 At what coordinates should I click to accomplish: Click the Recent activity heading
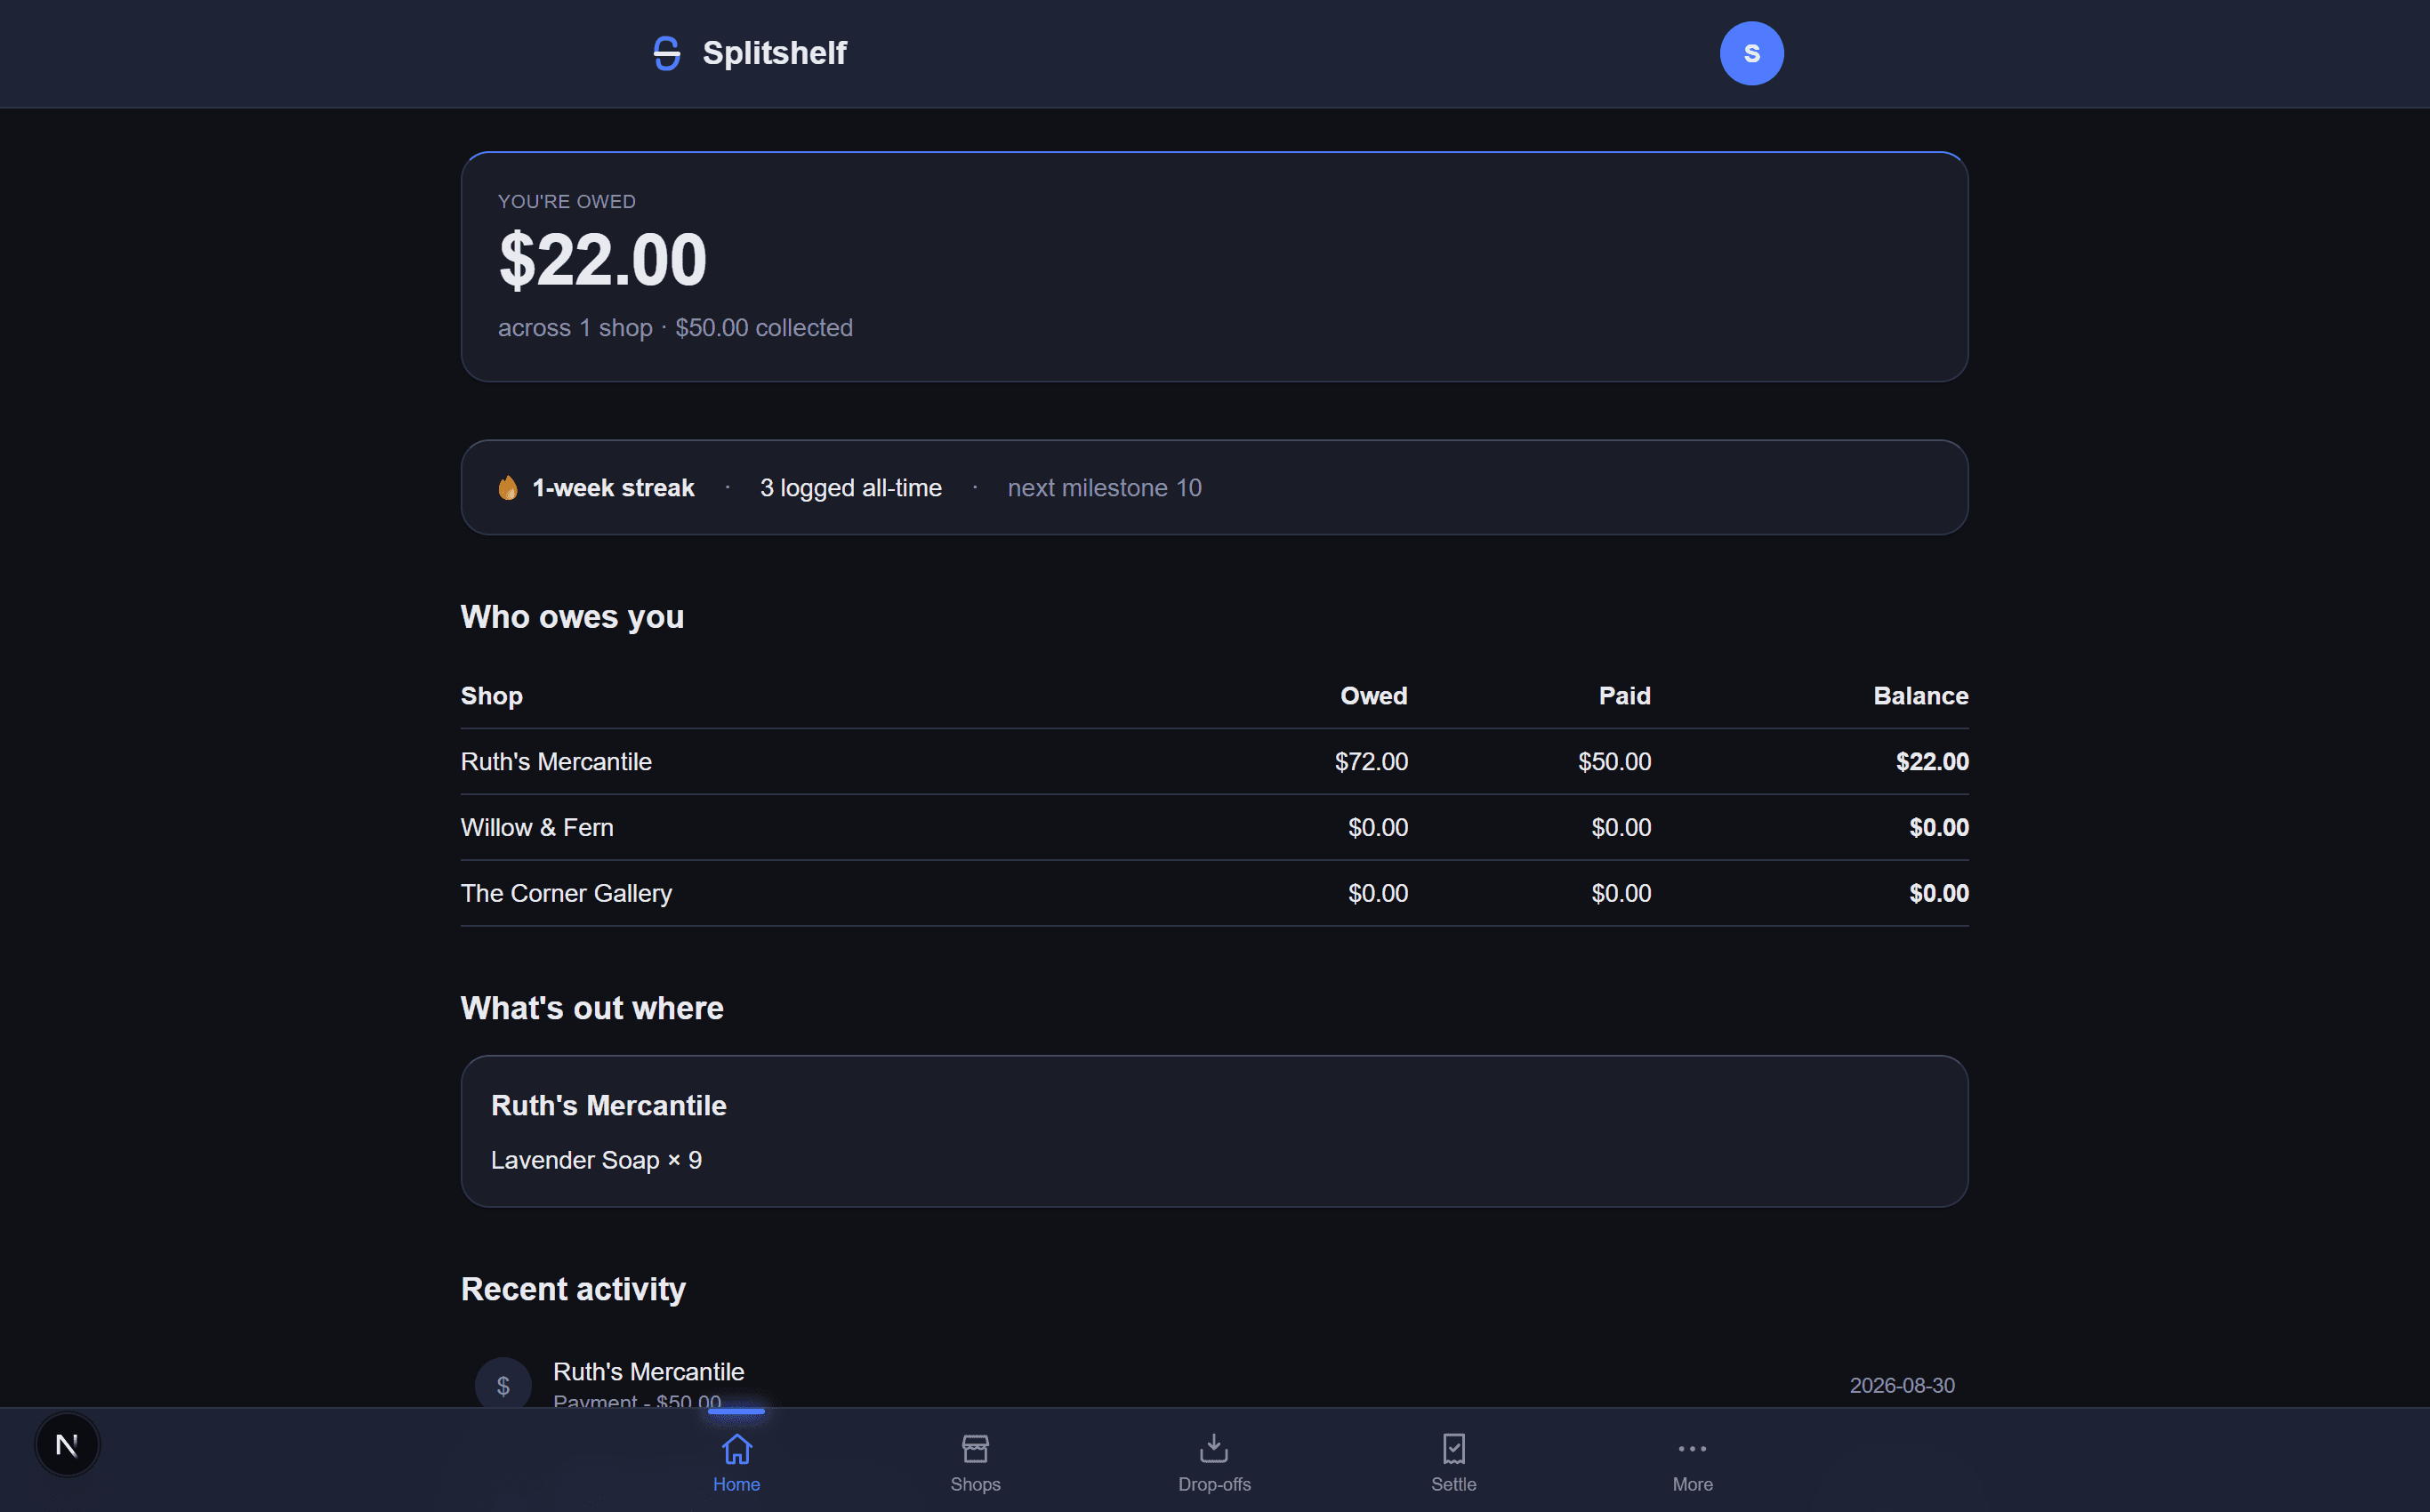pos(573,1289)
